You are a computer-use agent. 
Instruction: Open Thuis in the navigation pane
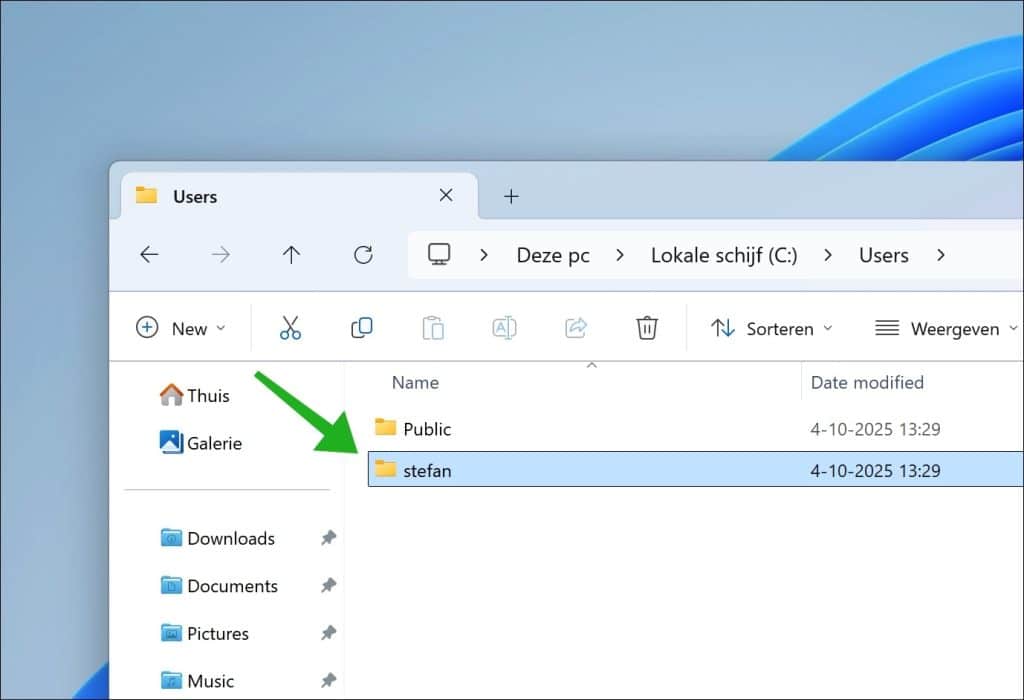pos(207,395)
